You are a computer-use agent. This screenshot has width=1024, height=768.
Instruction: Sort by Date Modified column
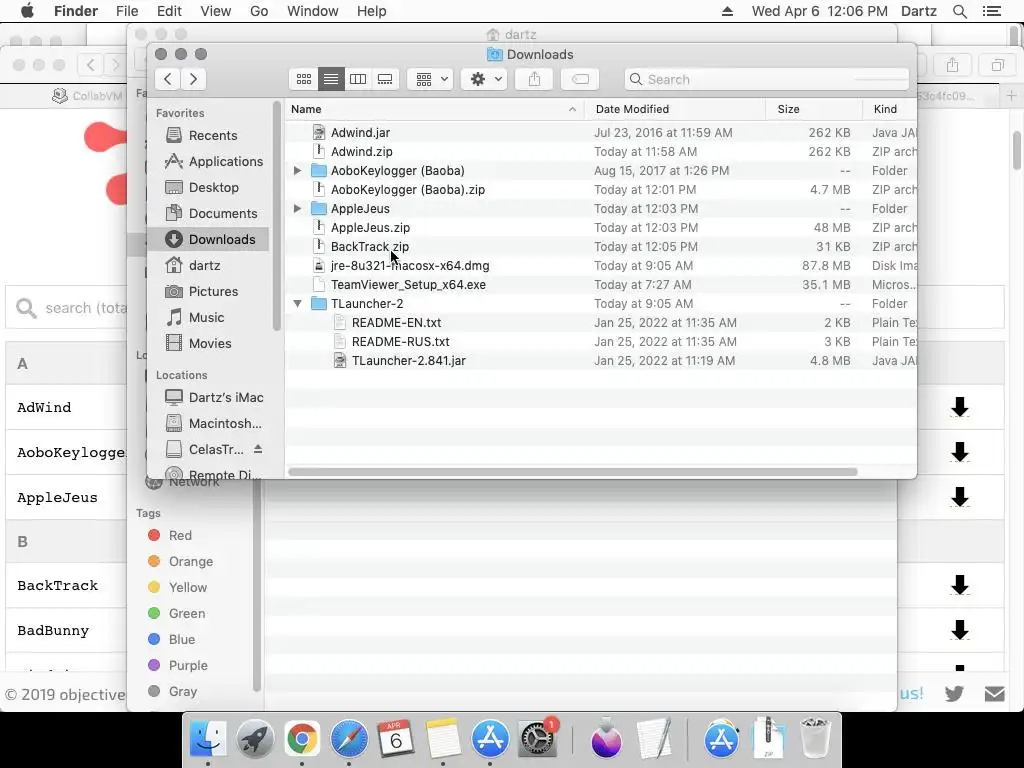point(675,109)
